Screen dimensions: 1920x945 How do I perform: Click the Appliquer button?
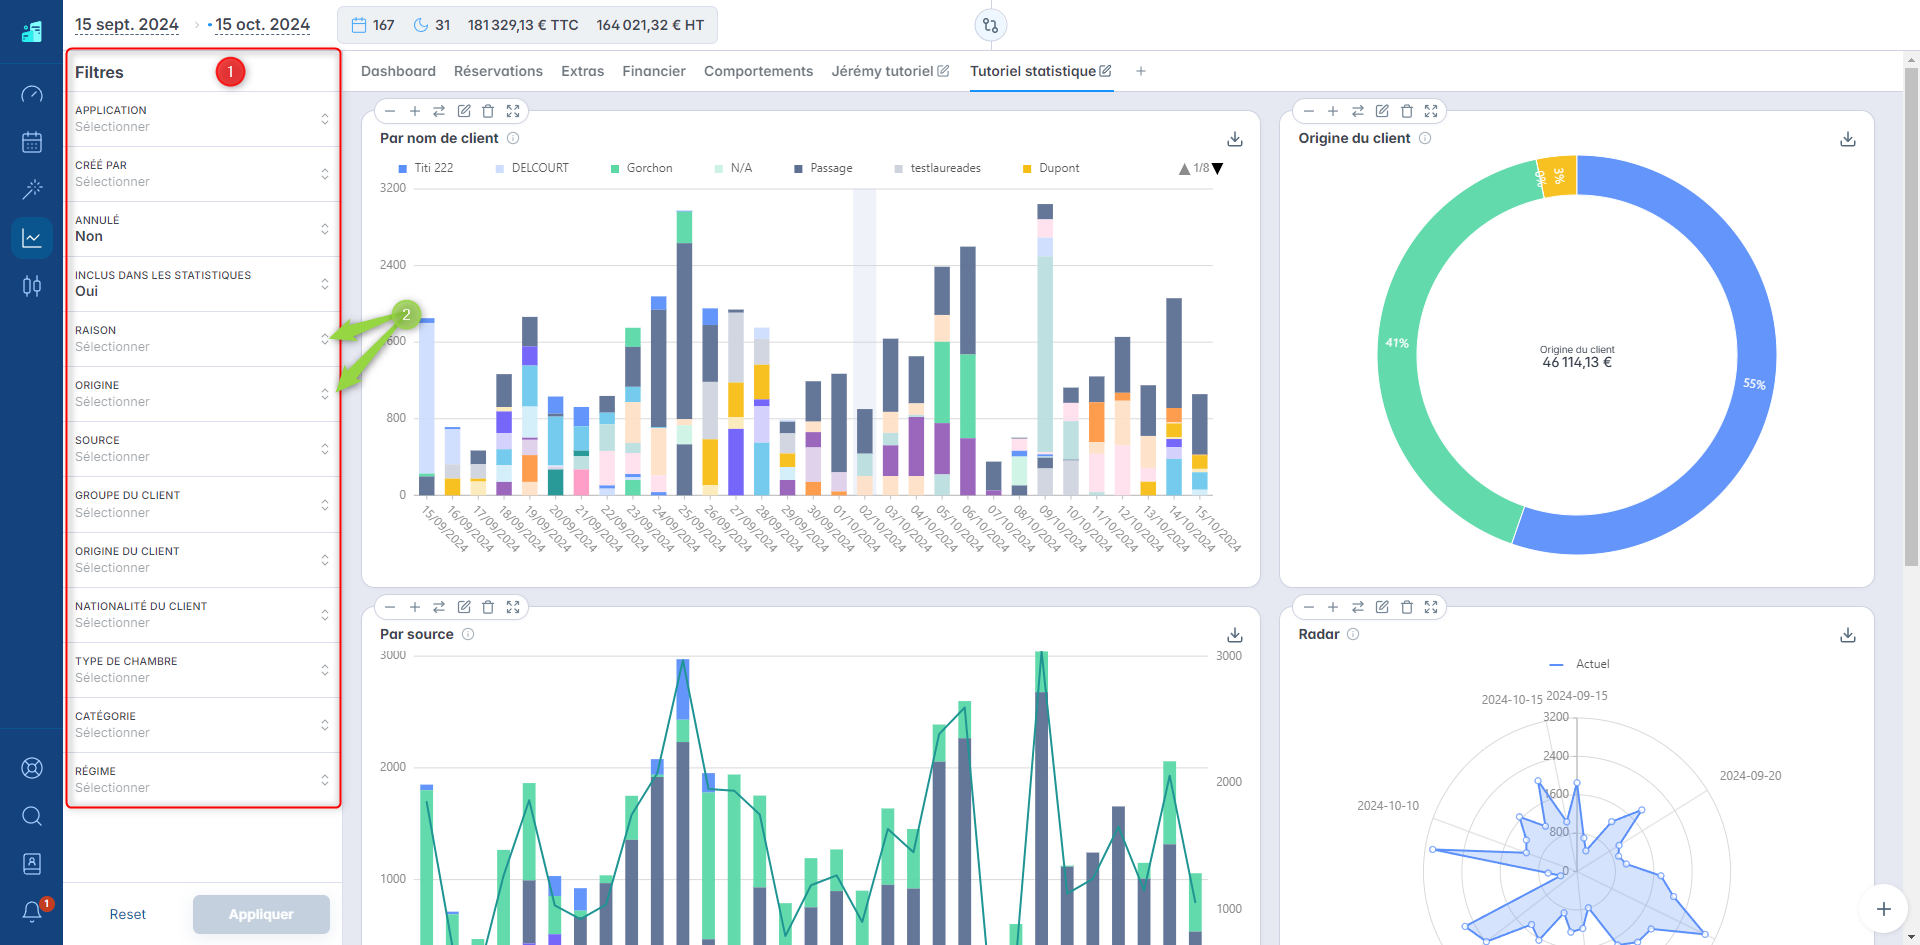[x=261, y=914]
